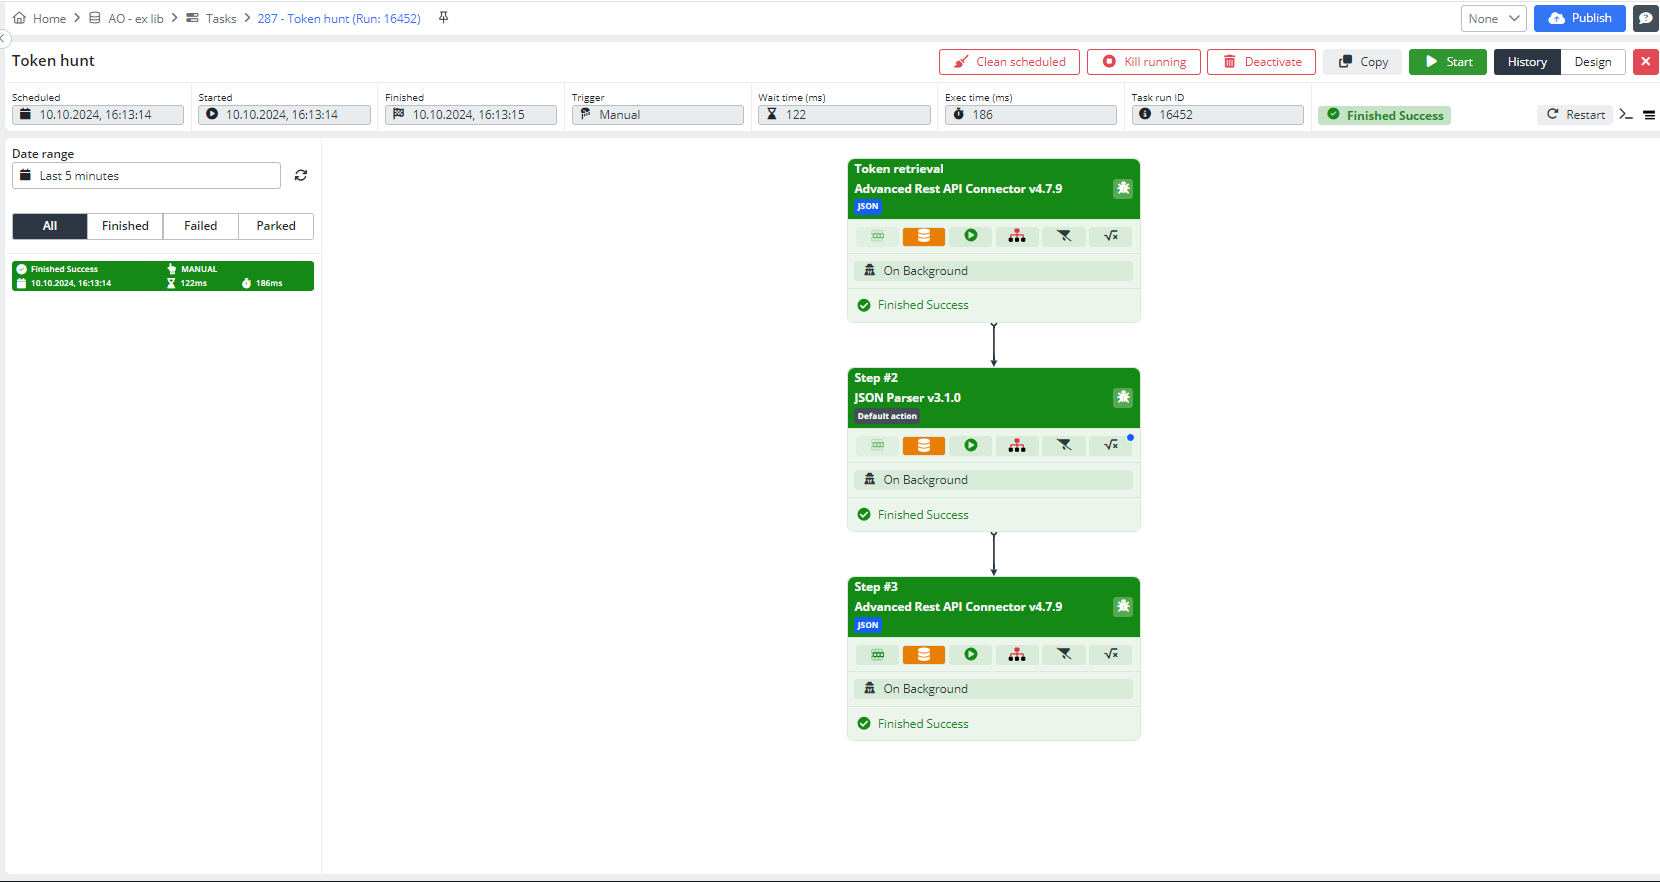
Task: Click the debug bug icon on Token retrieval
Action: click(x=1123, y=189)
